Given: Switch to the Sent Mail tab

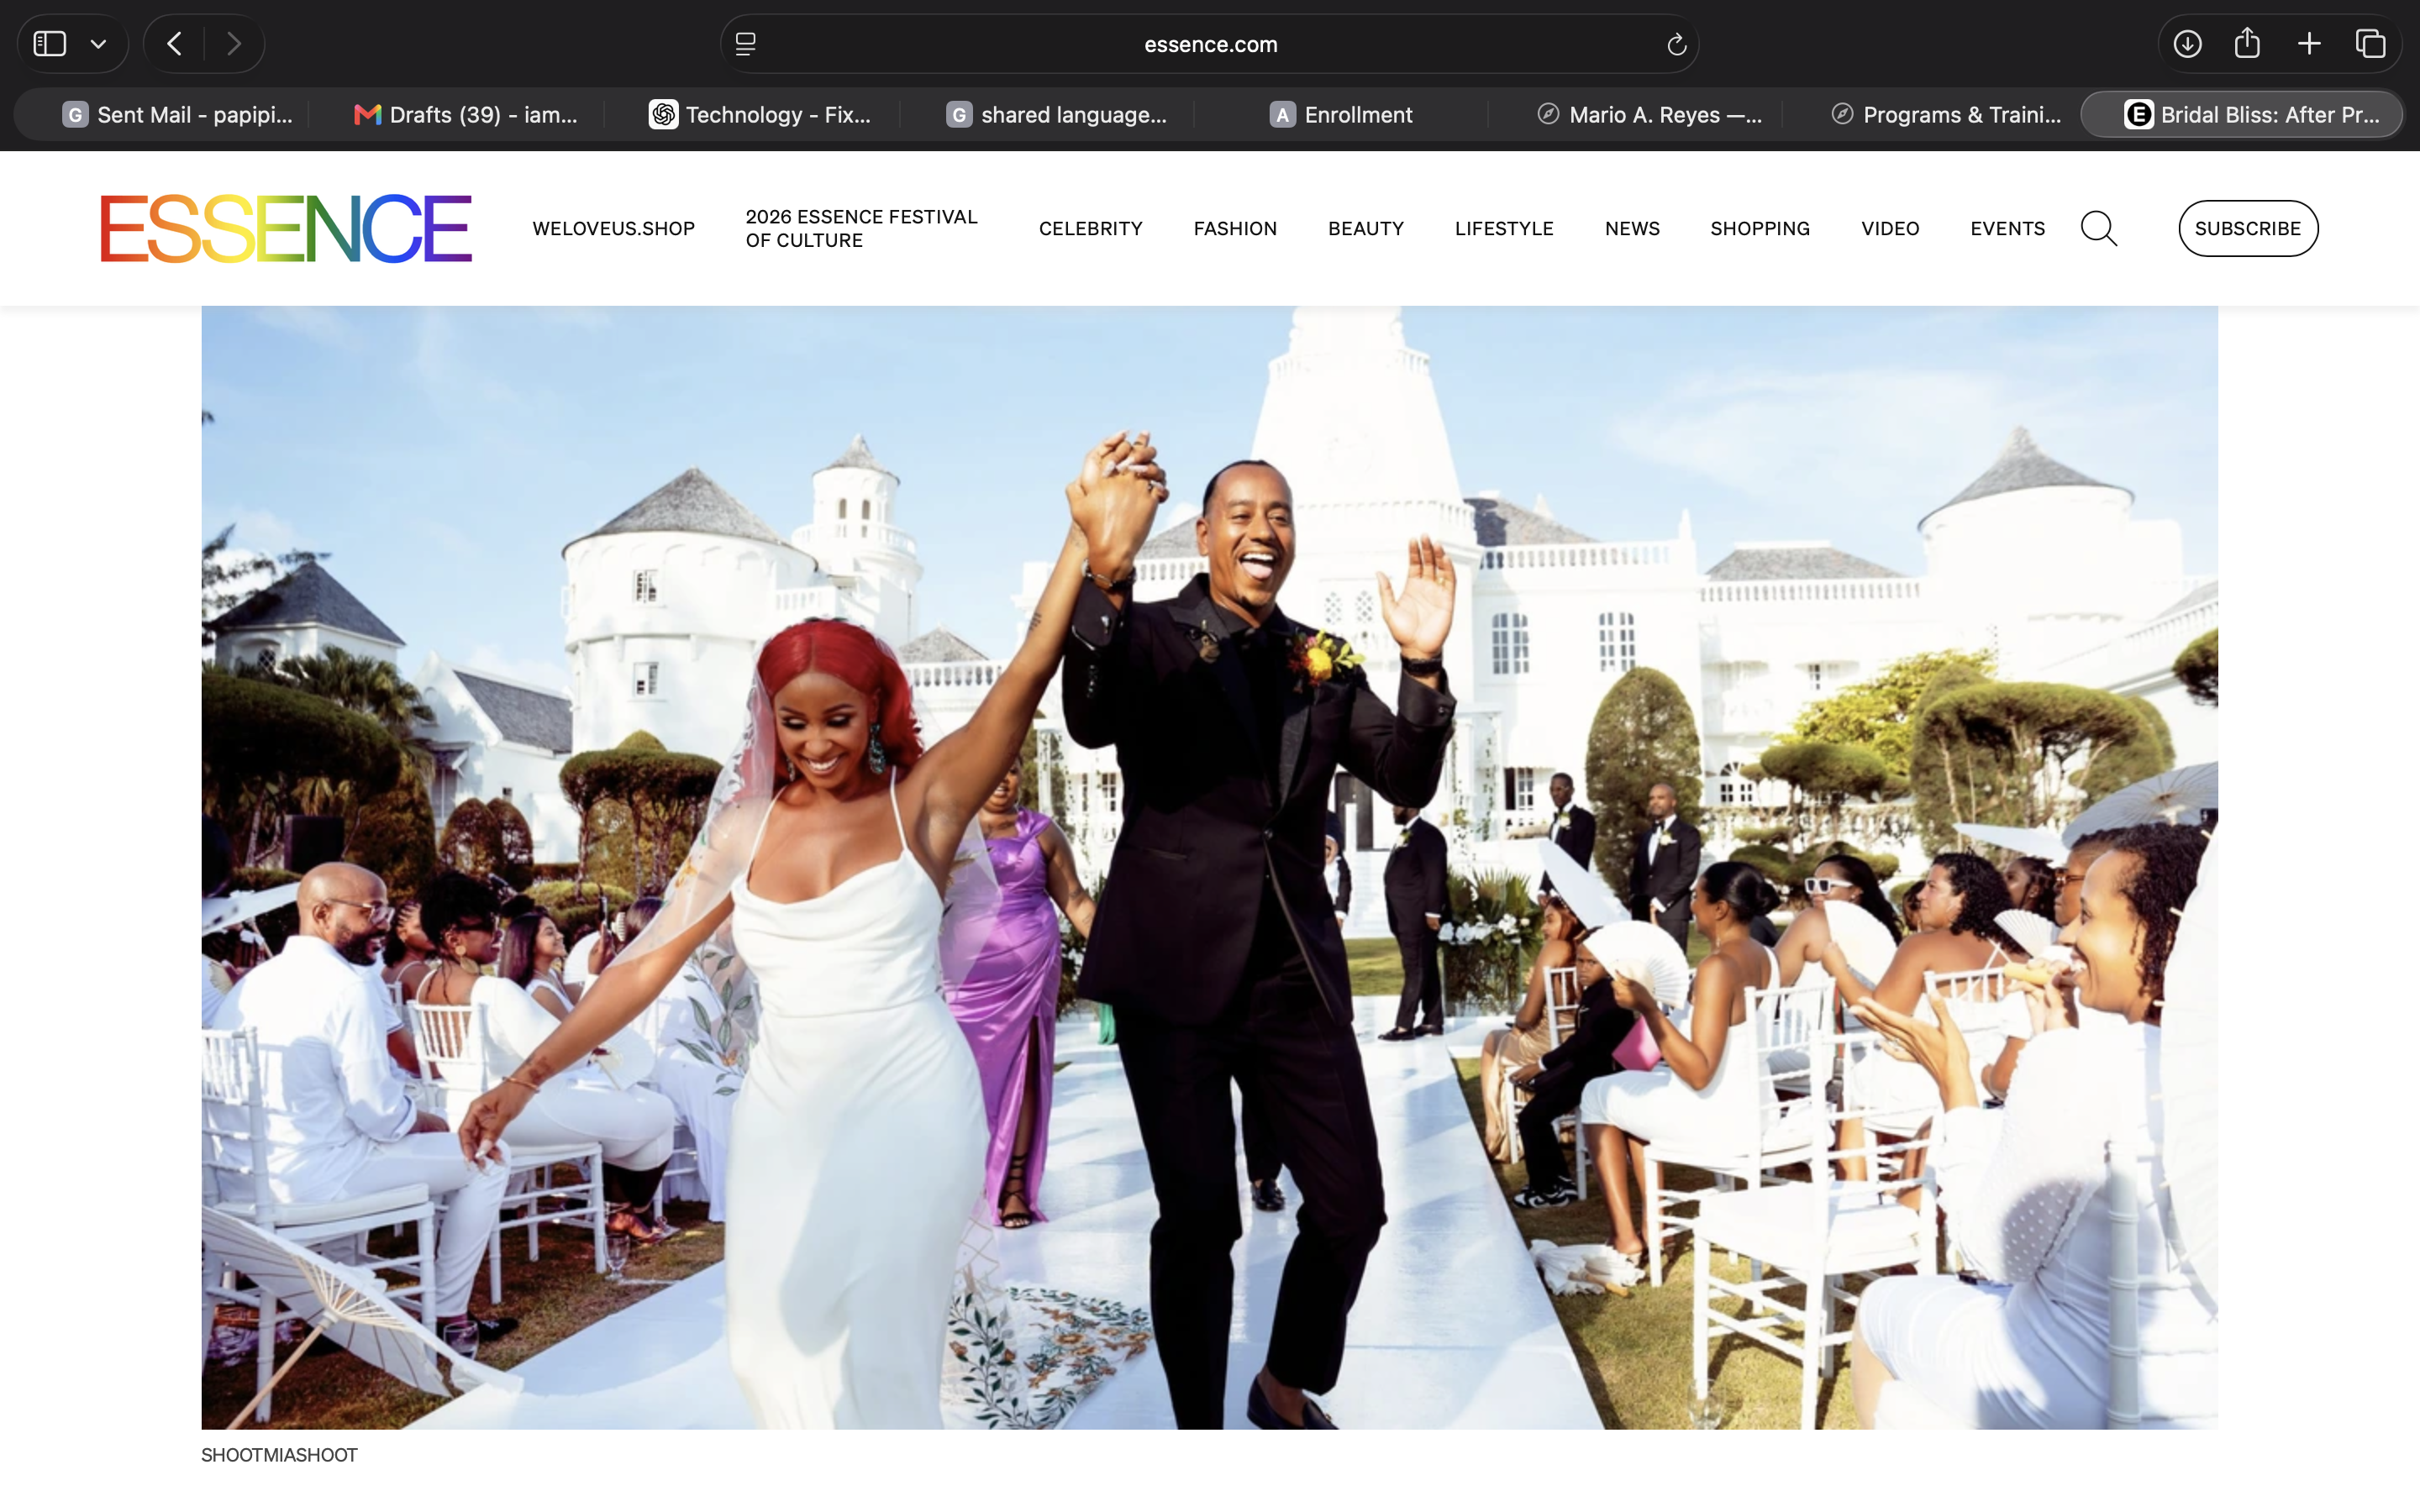Looking at the screenshot, I should [177, 115].
